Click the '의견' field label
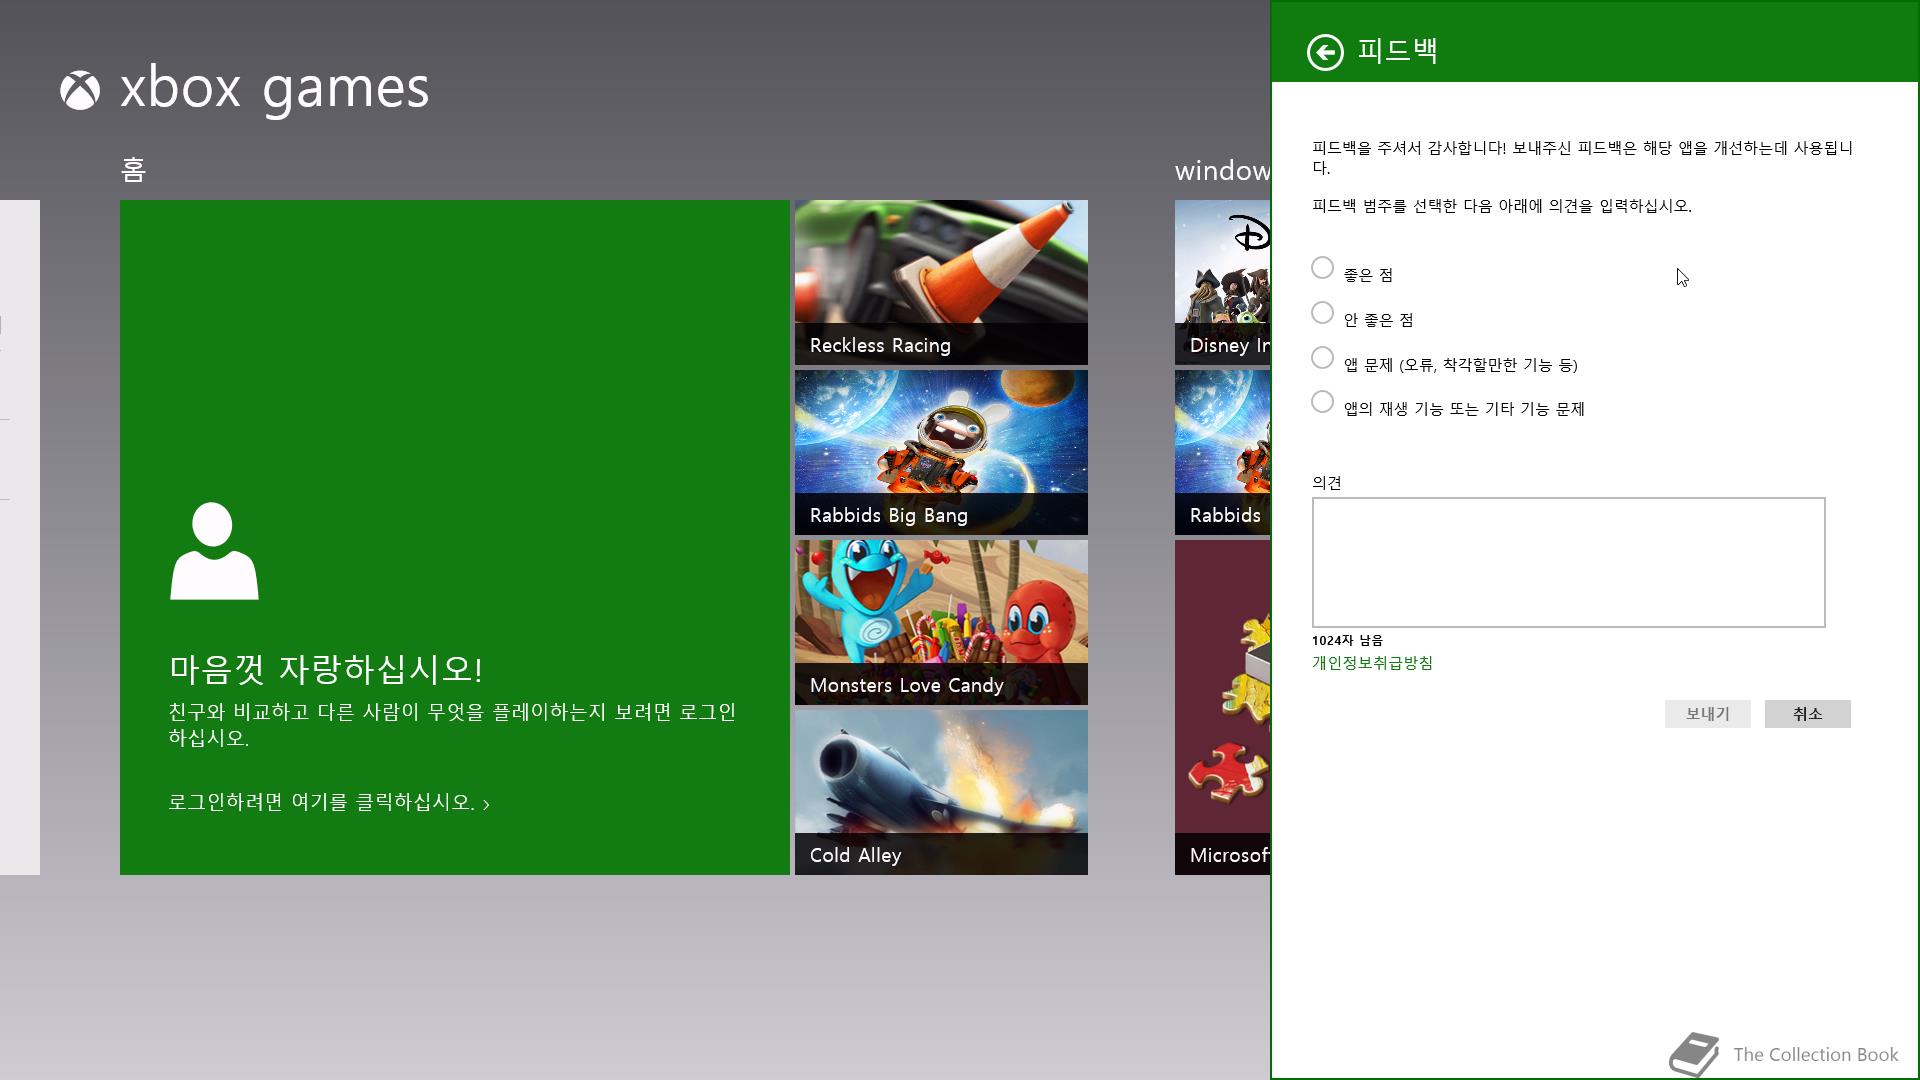Viewport: 1920px width, 1080px height. [x=1326, y=482]
